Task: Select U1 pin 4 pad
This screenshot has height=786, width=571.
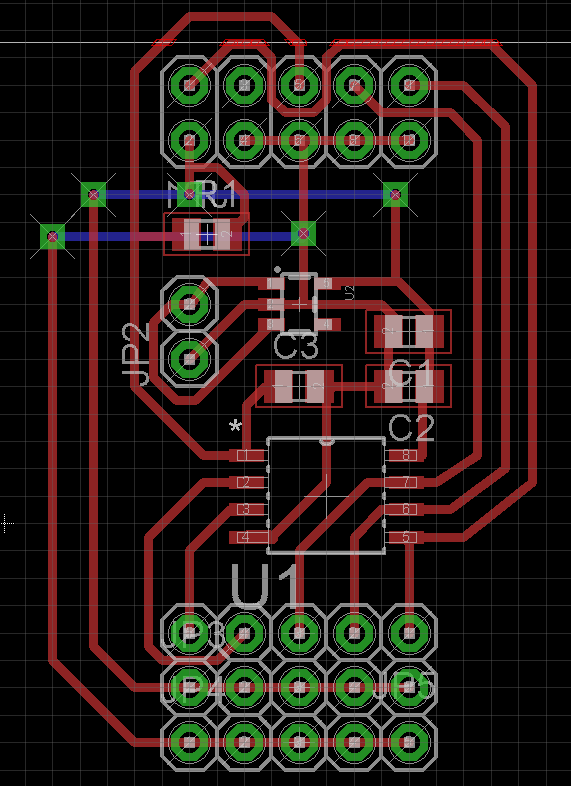Action: [x=247, y=537]
